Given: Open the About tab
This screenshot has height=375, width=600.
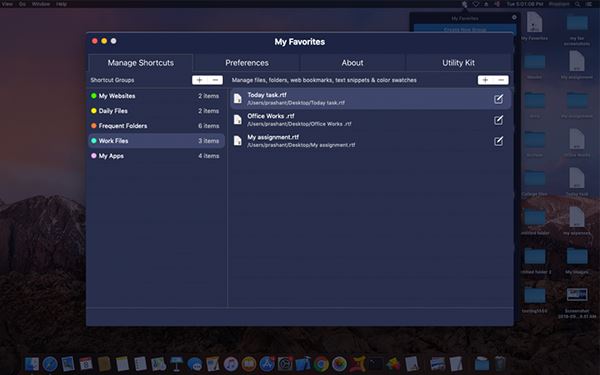Looking at the screenshot, I should pos(352,63).
